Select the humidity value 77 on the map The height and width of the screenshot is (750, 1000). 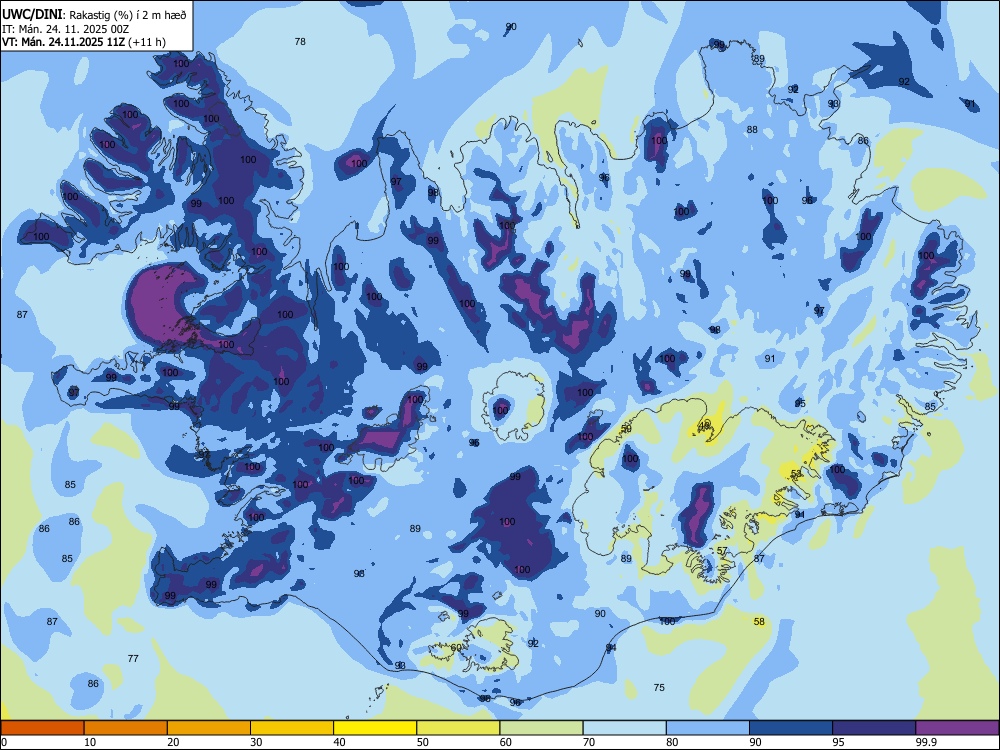pos(133,658)
